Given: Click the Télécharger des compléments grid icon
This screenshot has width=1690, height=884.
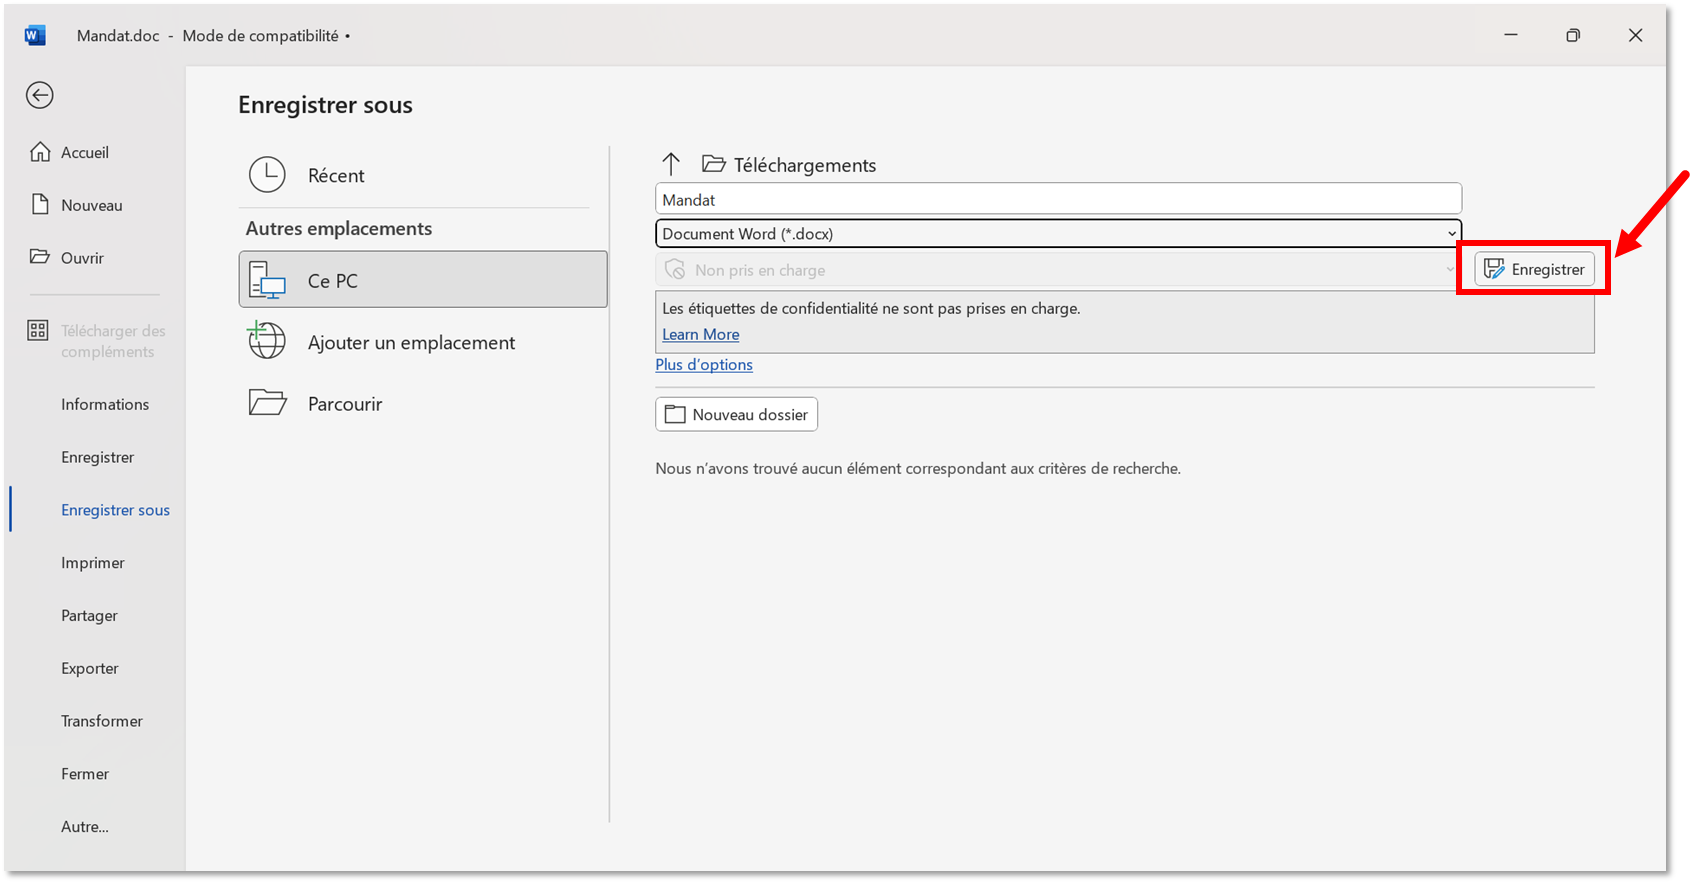Looking at the screenshot, I should tap(38, 330).
